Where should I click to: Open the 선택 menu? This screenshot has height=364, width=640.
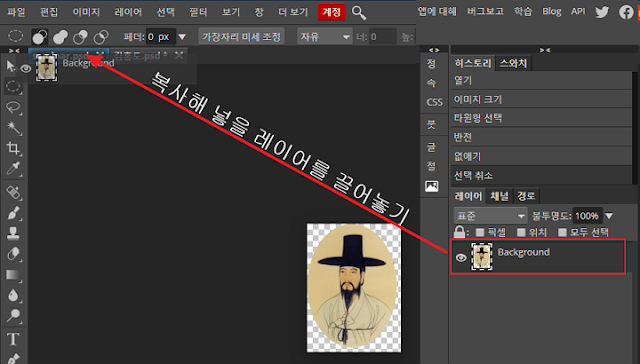[x=165, y=12]
